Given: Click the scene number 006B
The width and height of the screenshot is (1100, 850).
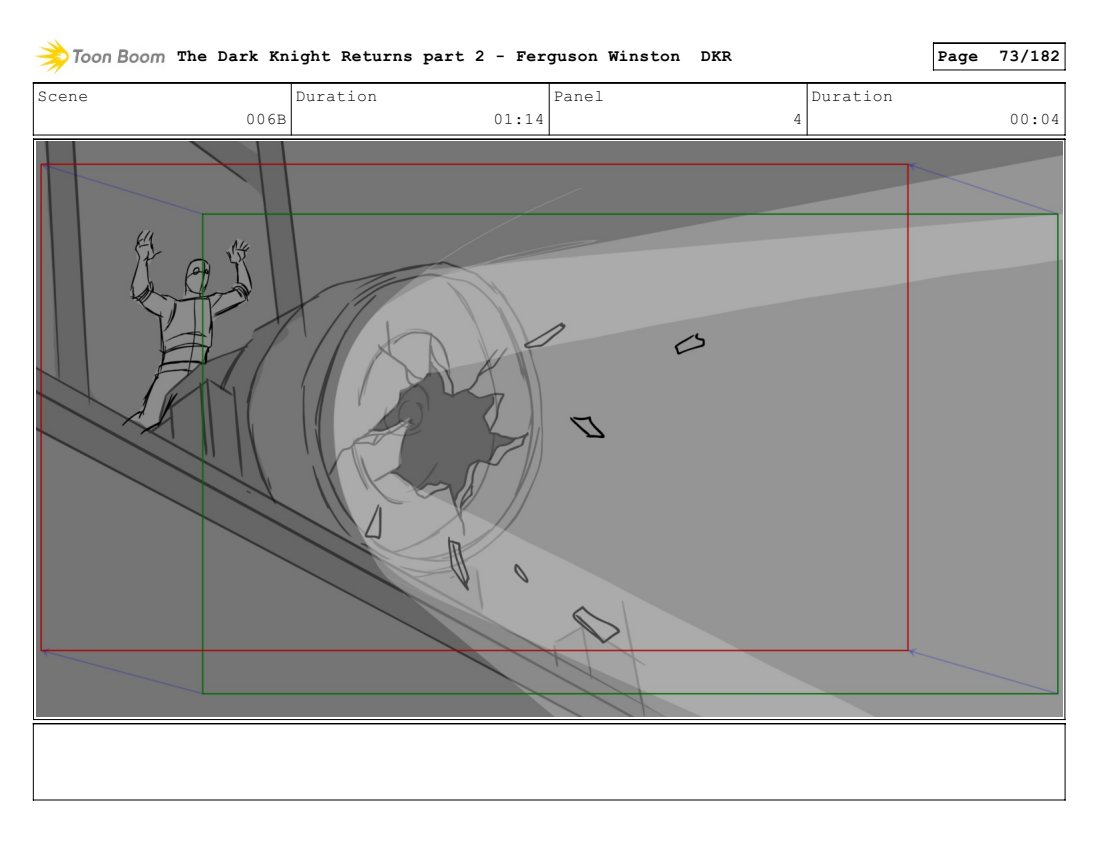Looking at the screenshot, I should pos(266,119).
